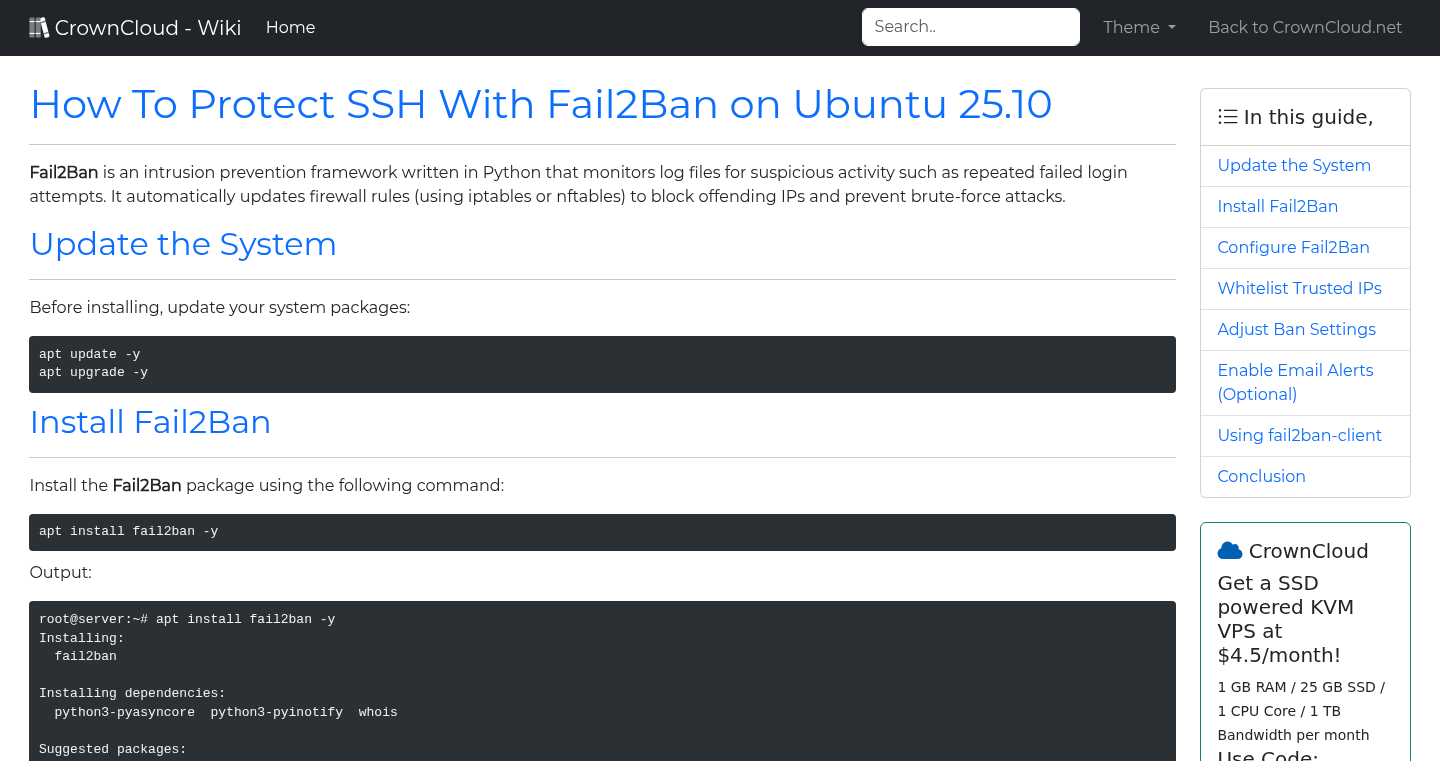Expand the caret next to Theme
Viewport: 1440px width, 761px height.
(1170, 28)
